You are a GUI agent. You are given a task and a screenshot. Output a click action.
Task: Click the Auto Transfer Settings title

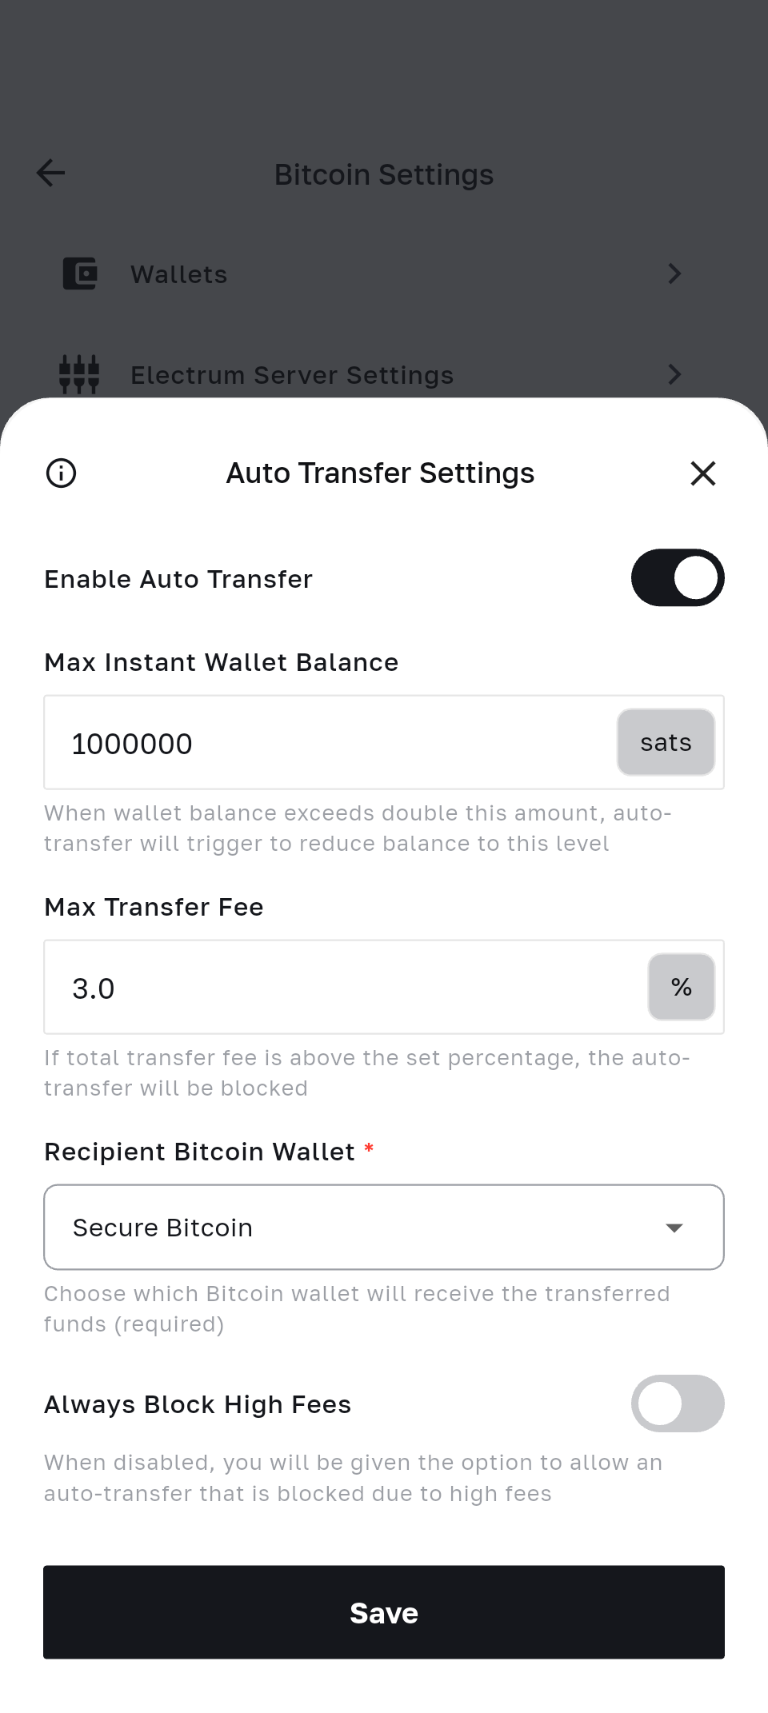pyautogui.click(x=380, y=473)
